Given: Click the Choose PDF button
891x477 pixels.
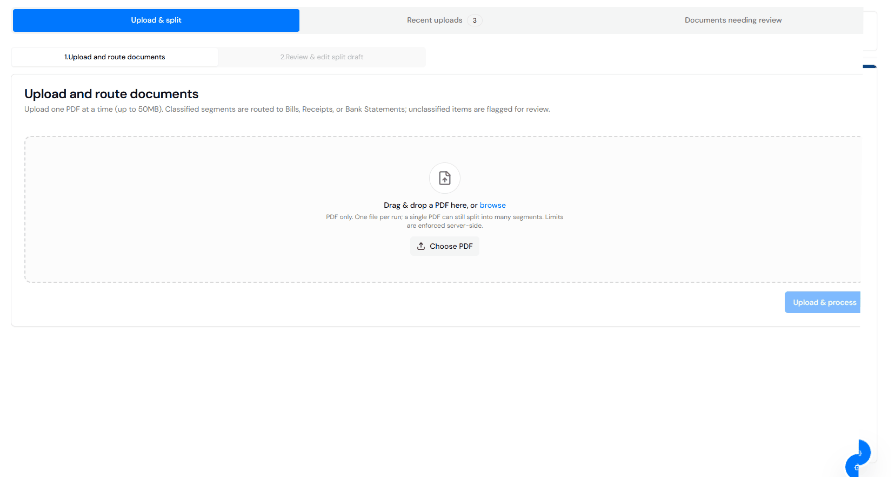Looking at the screenshot, I should click(444, 246).
